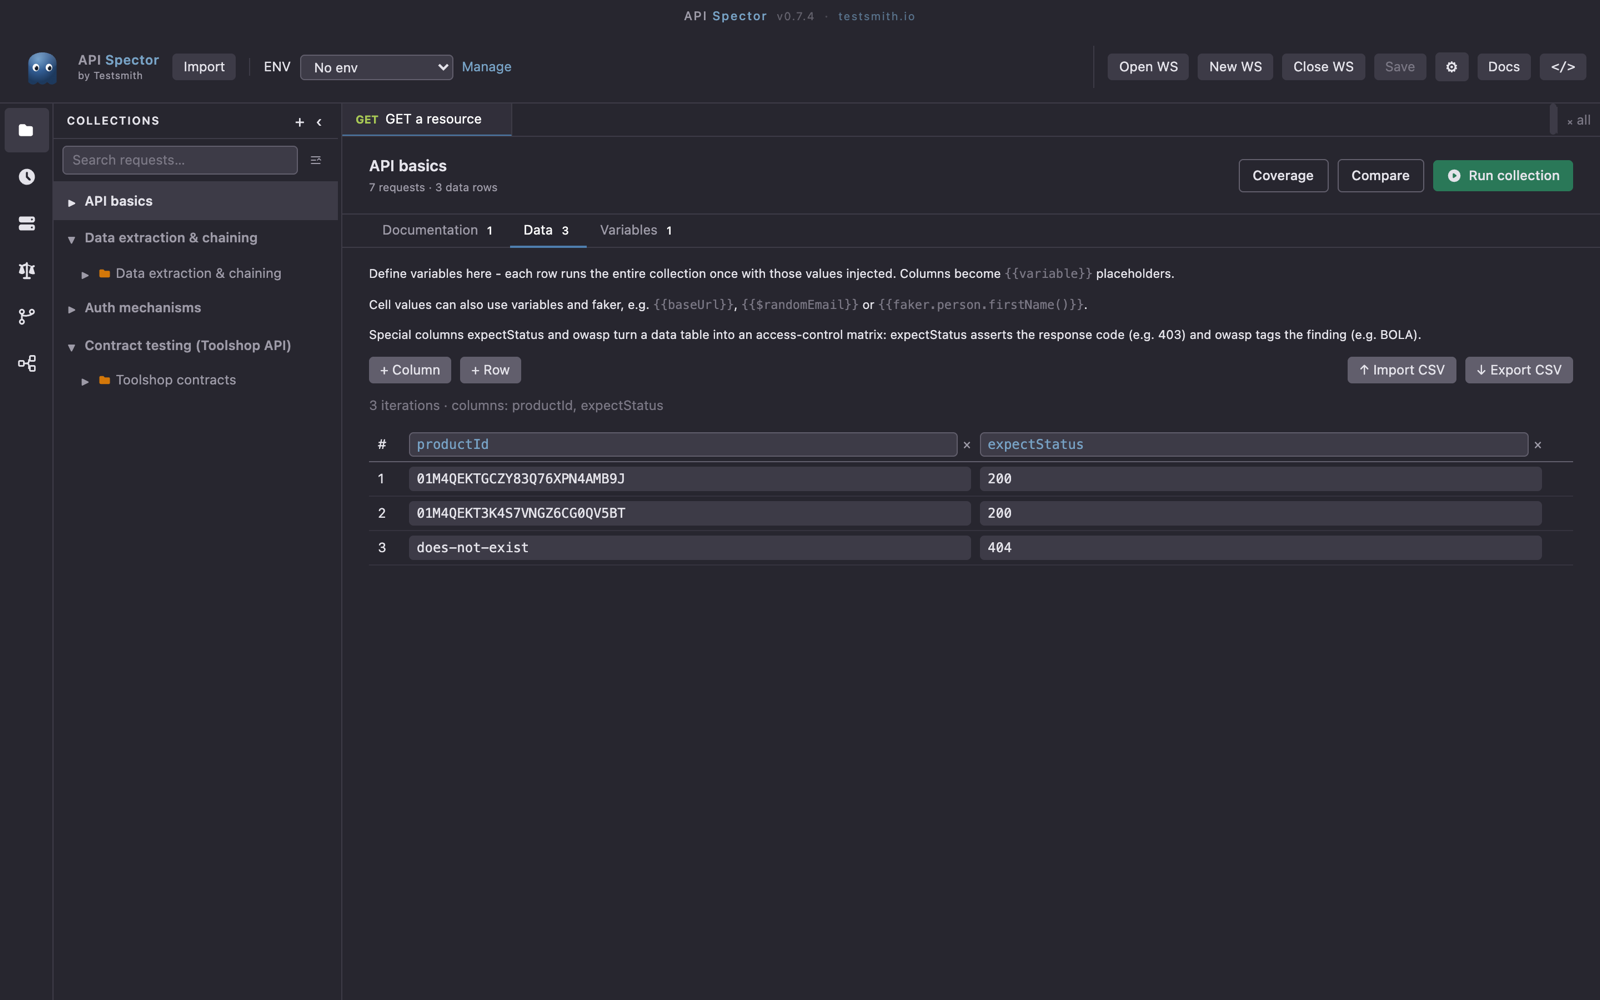
Task: Click Import CSV button
Action: coord(1401,370)
